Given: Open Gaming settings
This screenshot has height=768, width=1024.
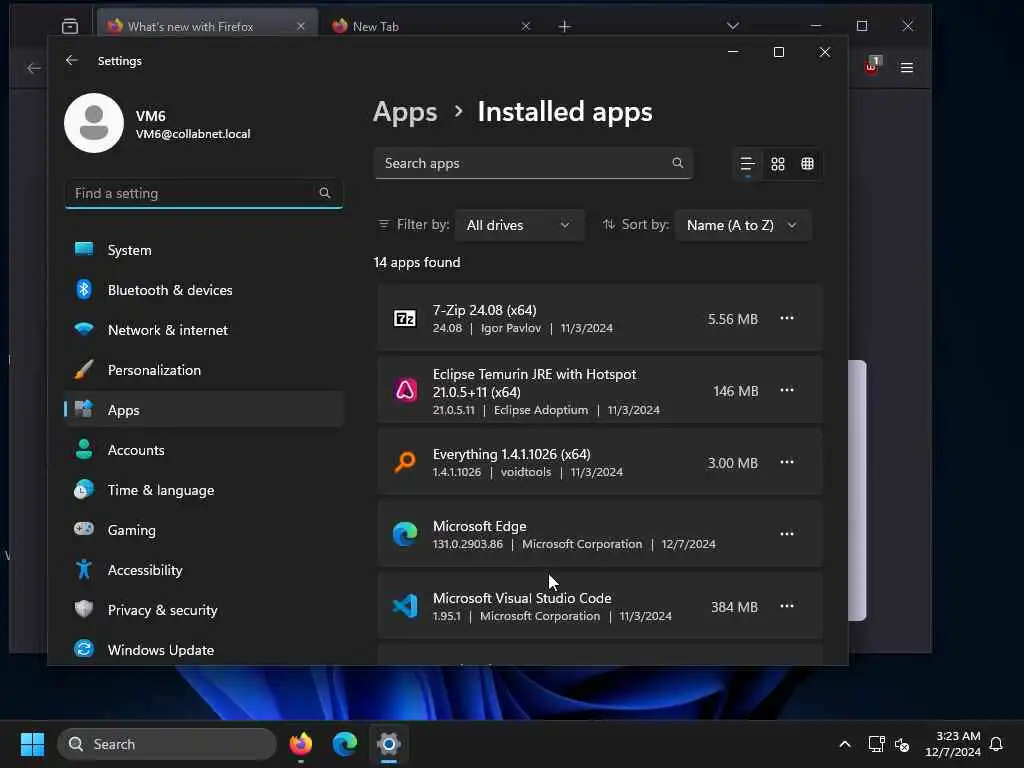Looking at the screenshot, I should (204, 530).
